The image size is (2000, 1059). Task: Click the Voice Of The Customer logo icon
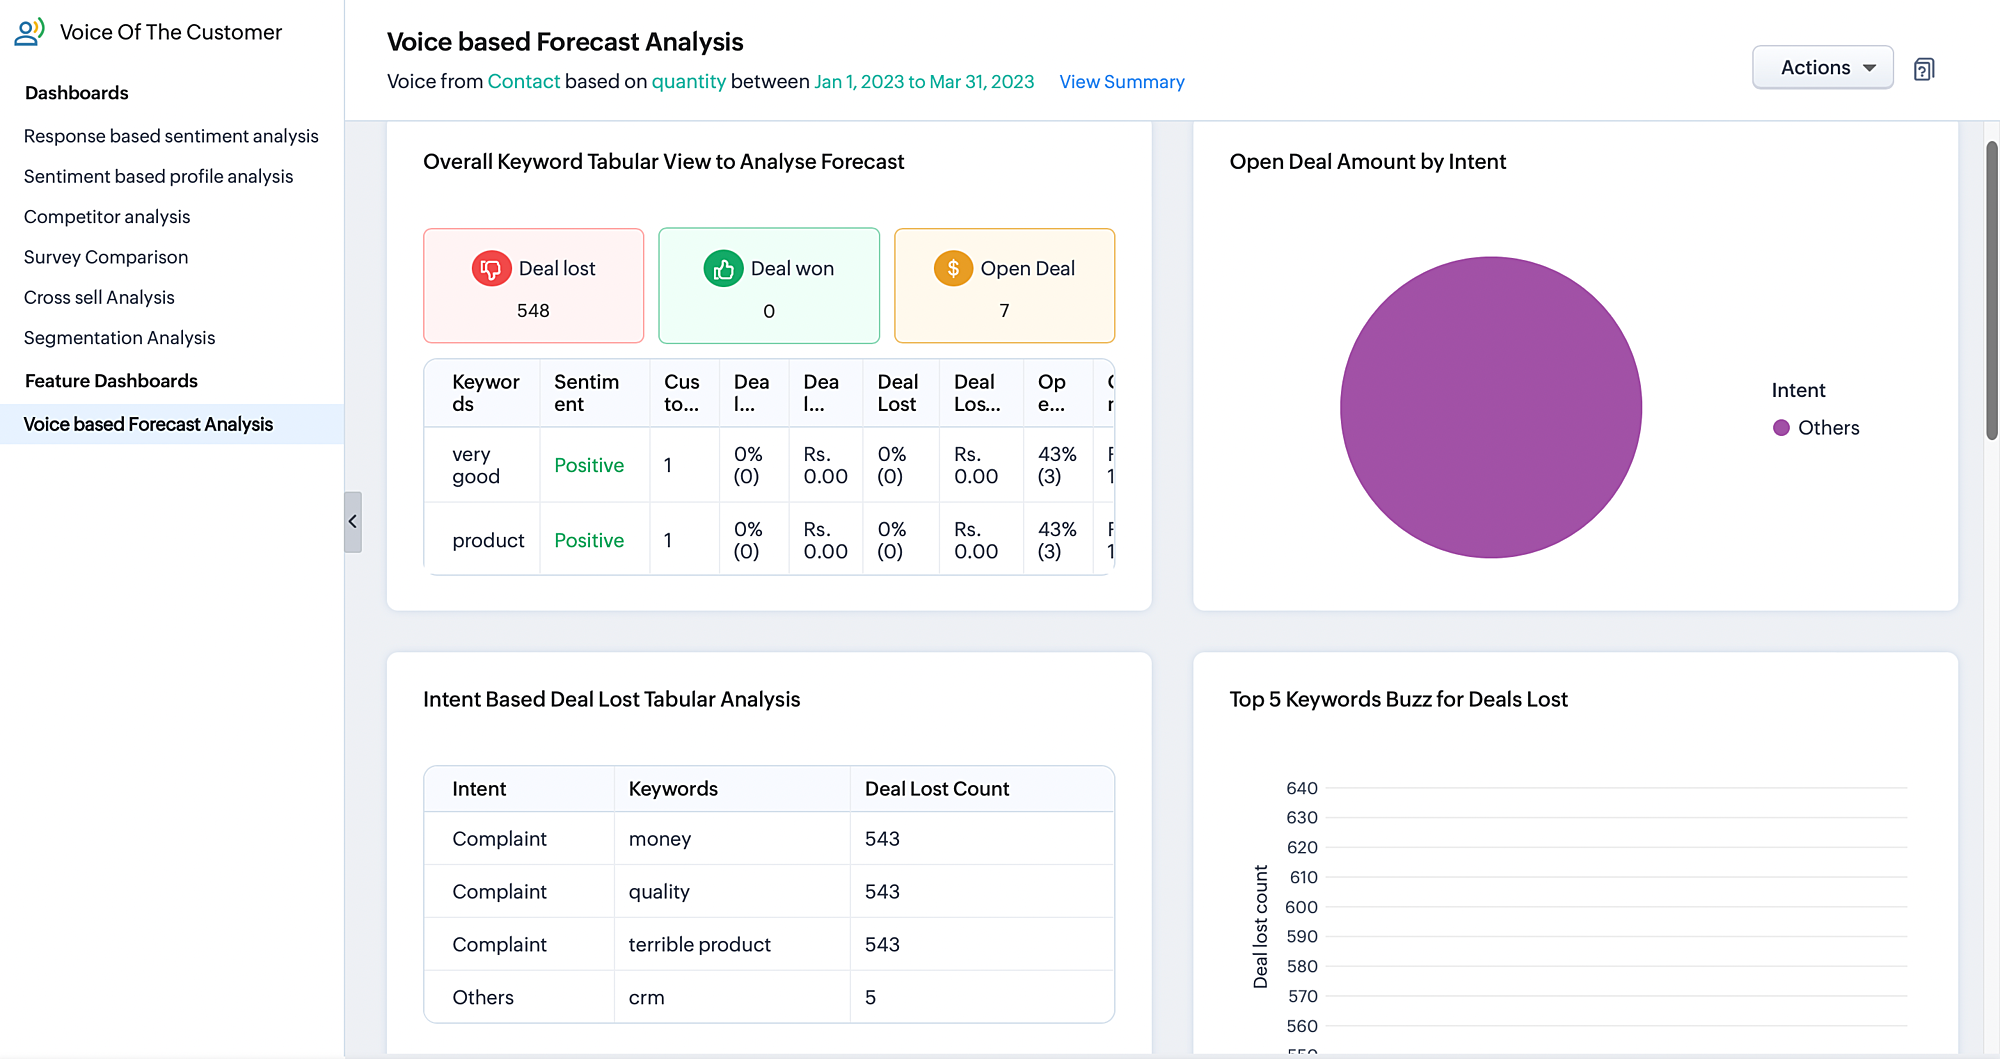click(29, 32)
